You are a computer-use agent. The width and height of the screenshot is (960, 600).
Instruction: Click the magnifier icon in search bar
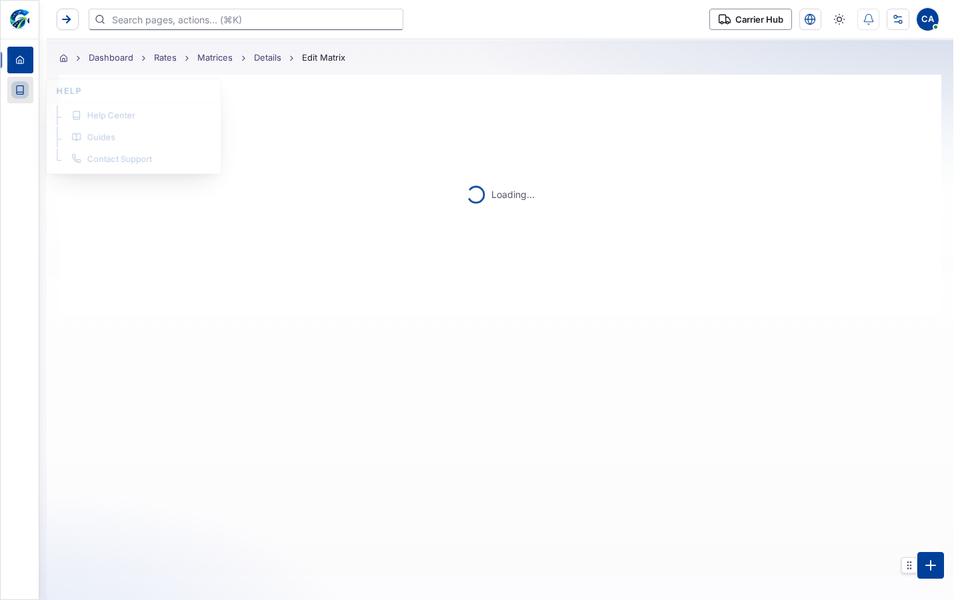click(x=100, y=20)
